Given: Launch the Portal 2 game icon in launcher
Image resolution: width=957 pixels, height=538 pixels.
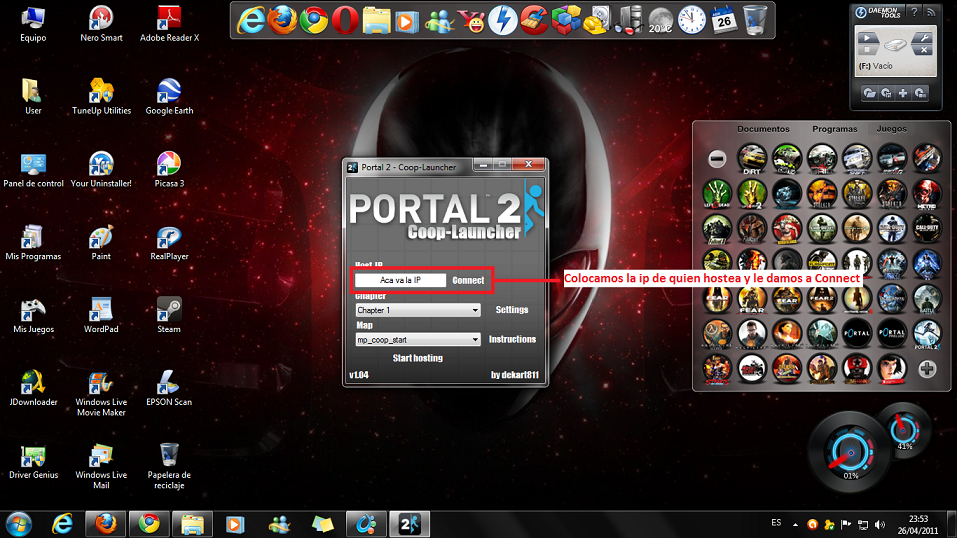Looking at the screenshot, I should click(927, 333).
